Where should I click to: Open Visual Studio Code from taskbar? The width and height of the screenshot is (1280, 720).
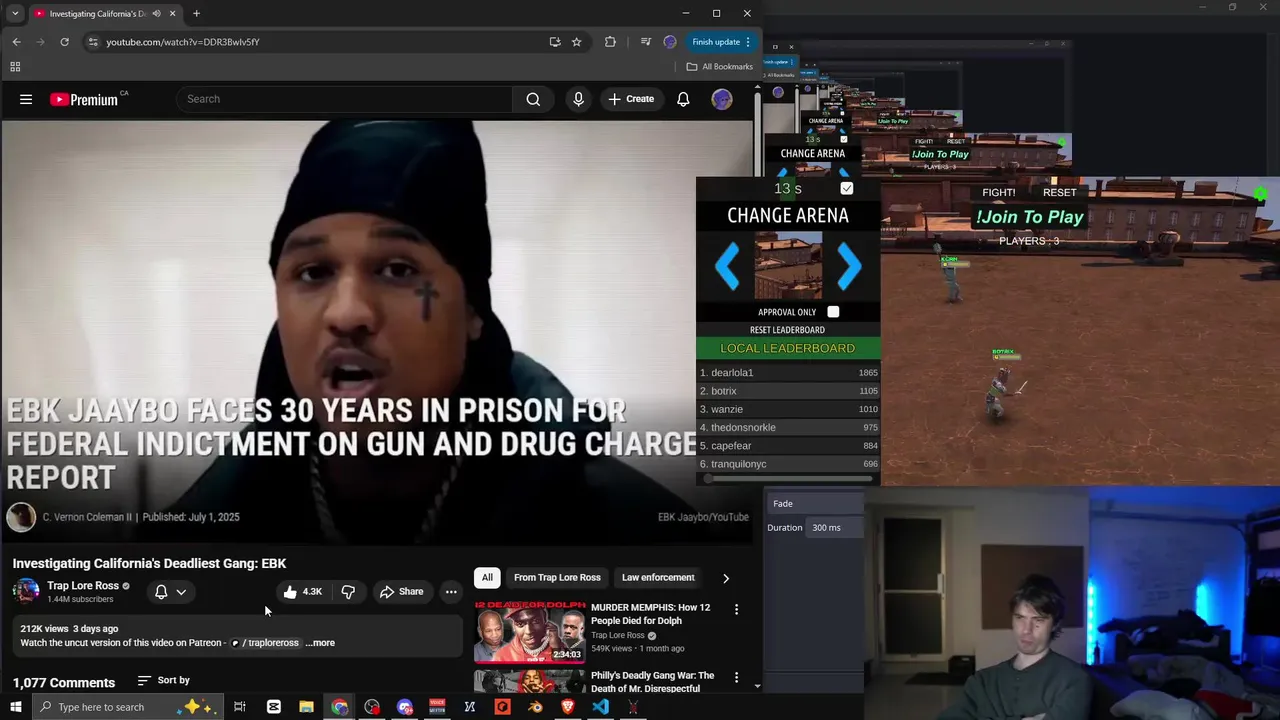[x=600, y=707]
